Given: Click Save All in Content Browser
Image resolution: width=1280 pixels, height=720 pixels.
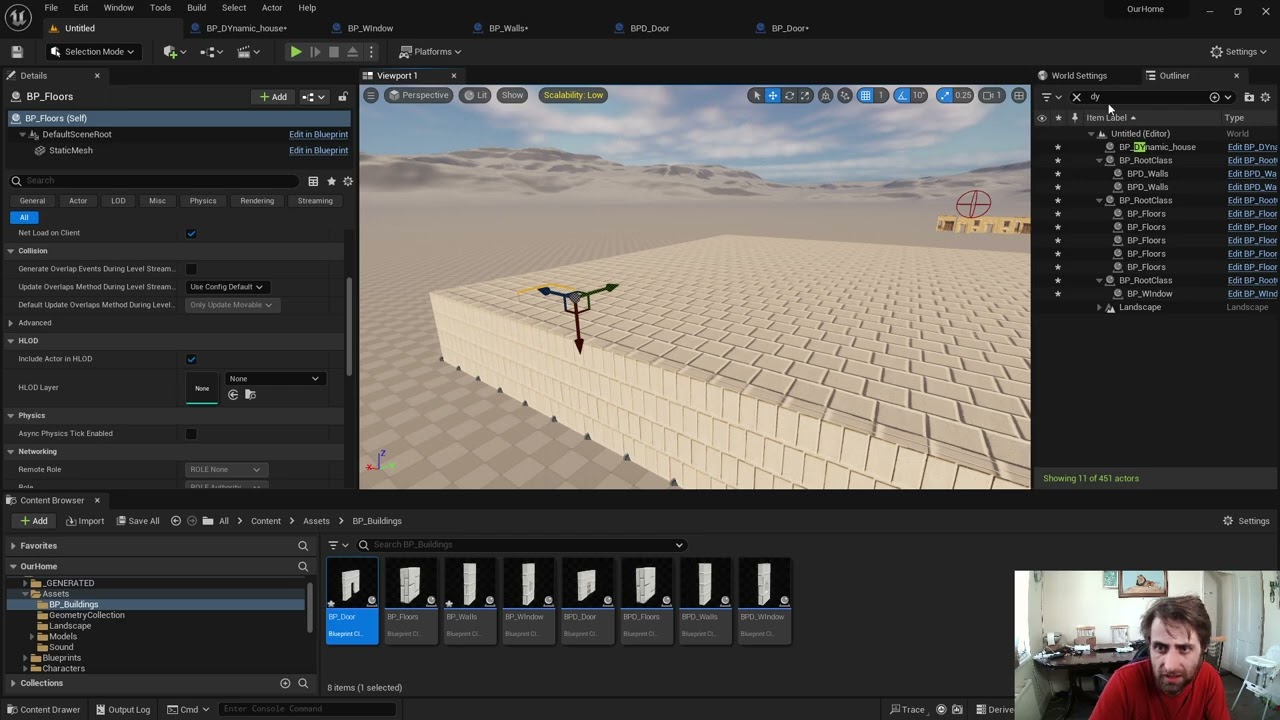Looking at the screenshot, I should click(x=136, y=521).
